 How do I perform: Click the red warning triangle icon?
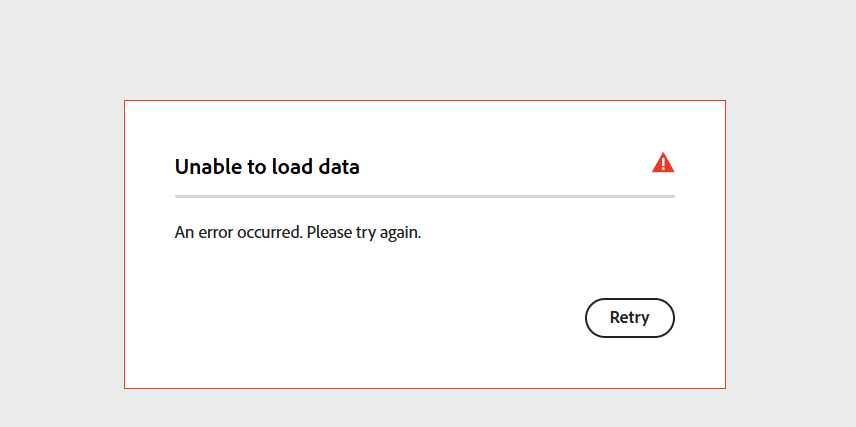(x=663, y=163)
